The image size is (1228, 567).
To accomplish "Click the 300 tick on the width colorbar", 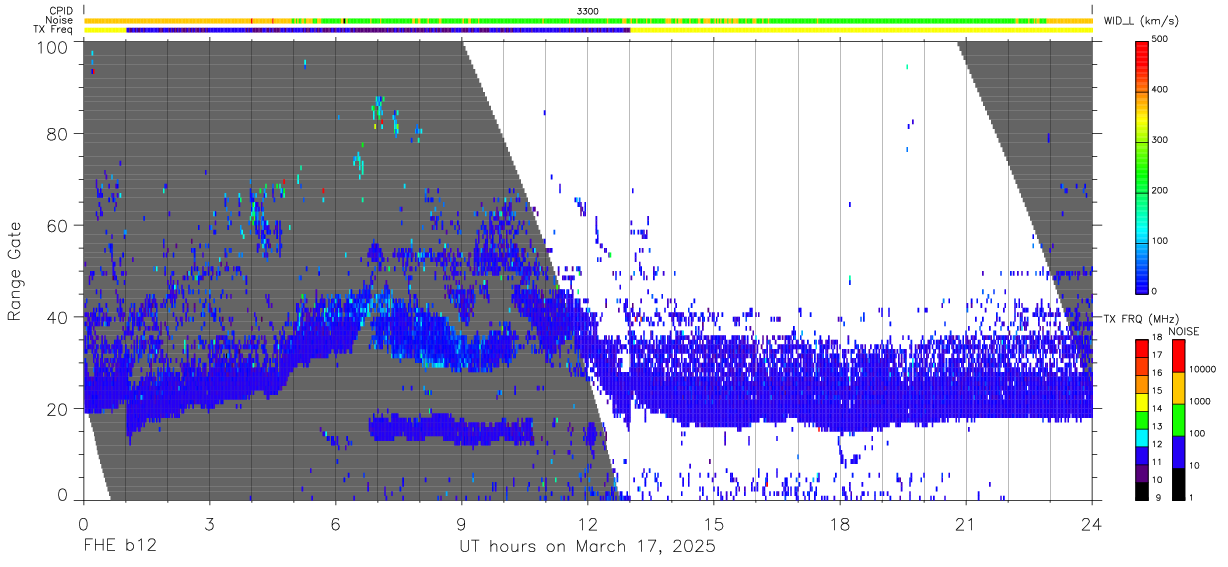I will pos(1159,140).
